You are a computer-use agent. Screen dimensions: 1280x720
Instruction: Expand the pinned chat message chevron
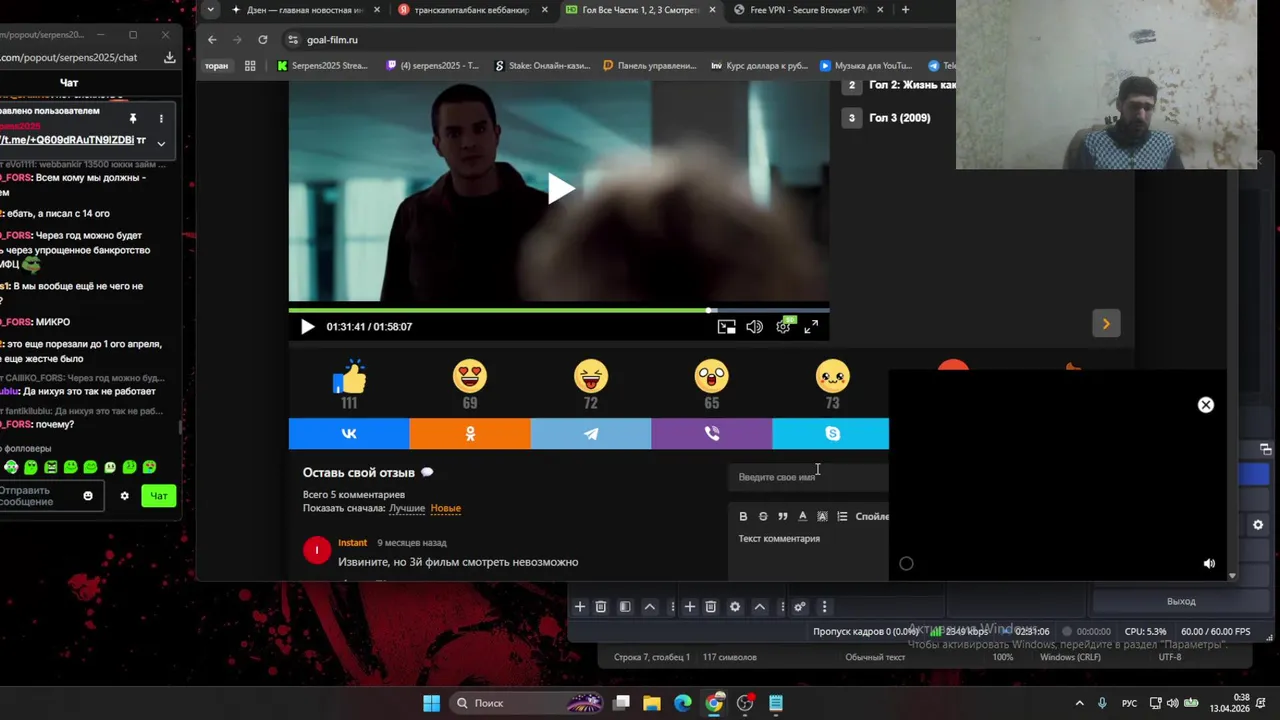tap(161, 143)
